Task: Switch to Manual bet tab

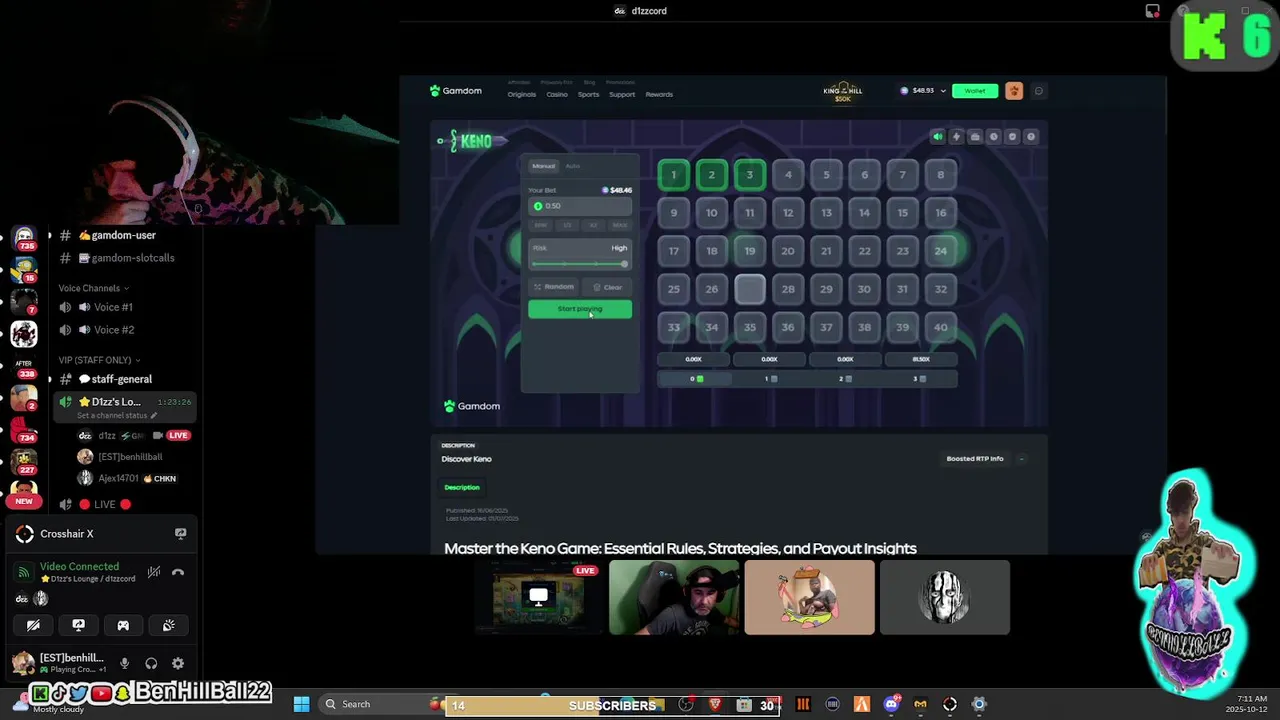Action: point(543,166)
